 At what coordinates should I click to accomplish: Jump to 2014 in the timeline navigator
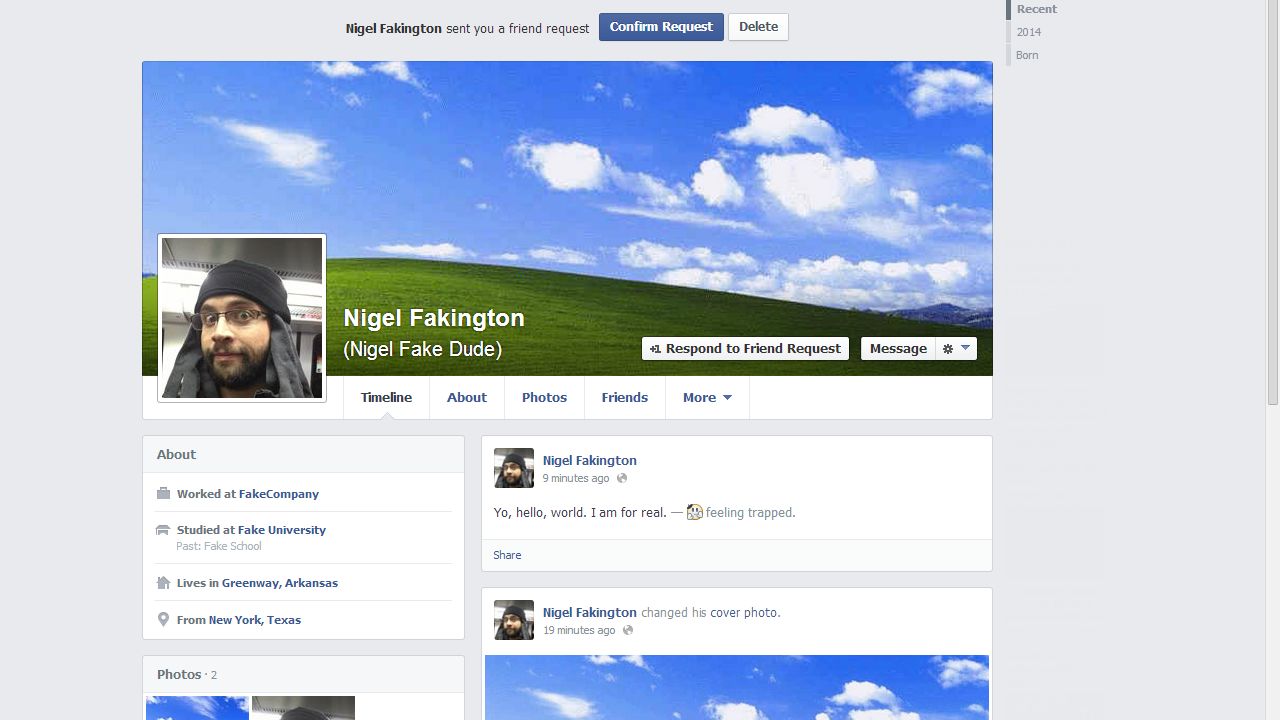(x=1029, y=32)
